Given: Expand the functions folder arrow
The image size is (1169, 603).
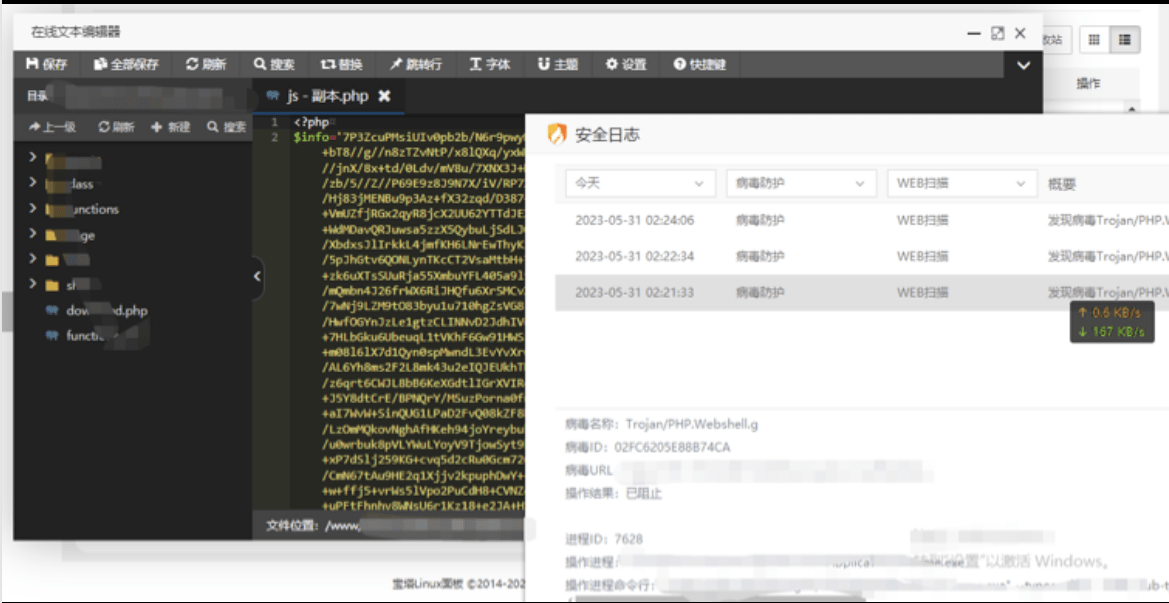Looking at the screenshot, I should (x=33, y=209).
